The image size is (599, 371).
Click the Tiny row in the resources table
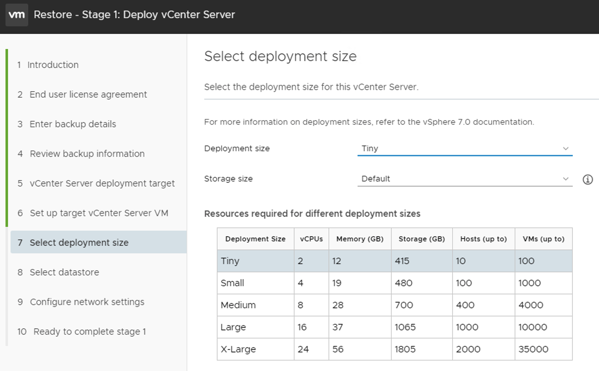[395, 261]
